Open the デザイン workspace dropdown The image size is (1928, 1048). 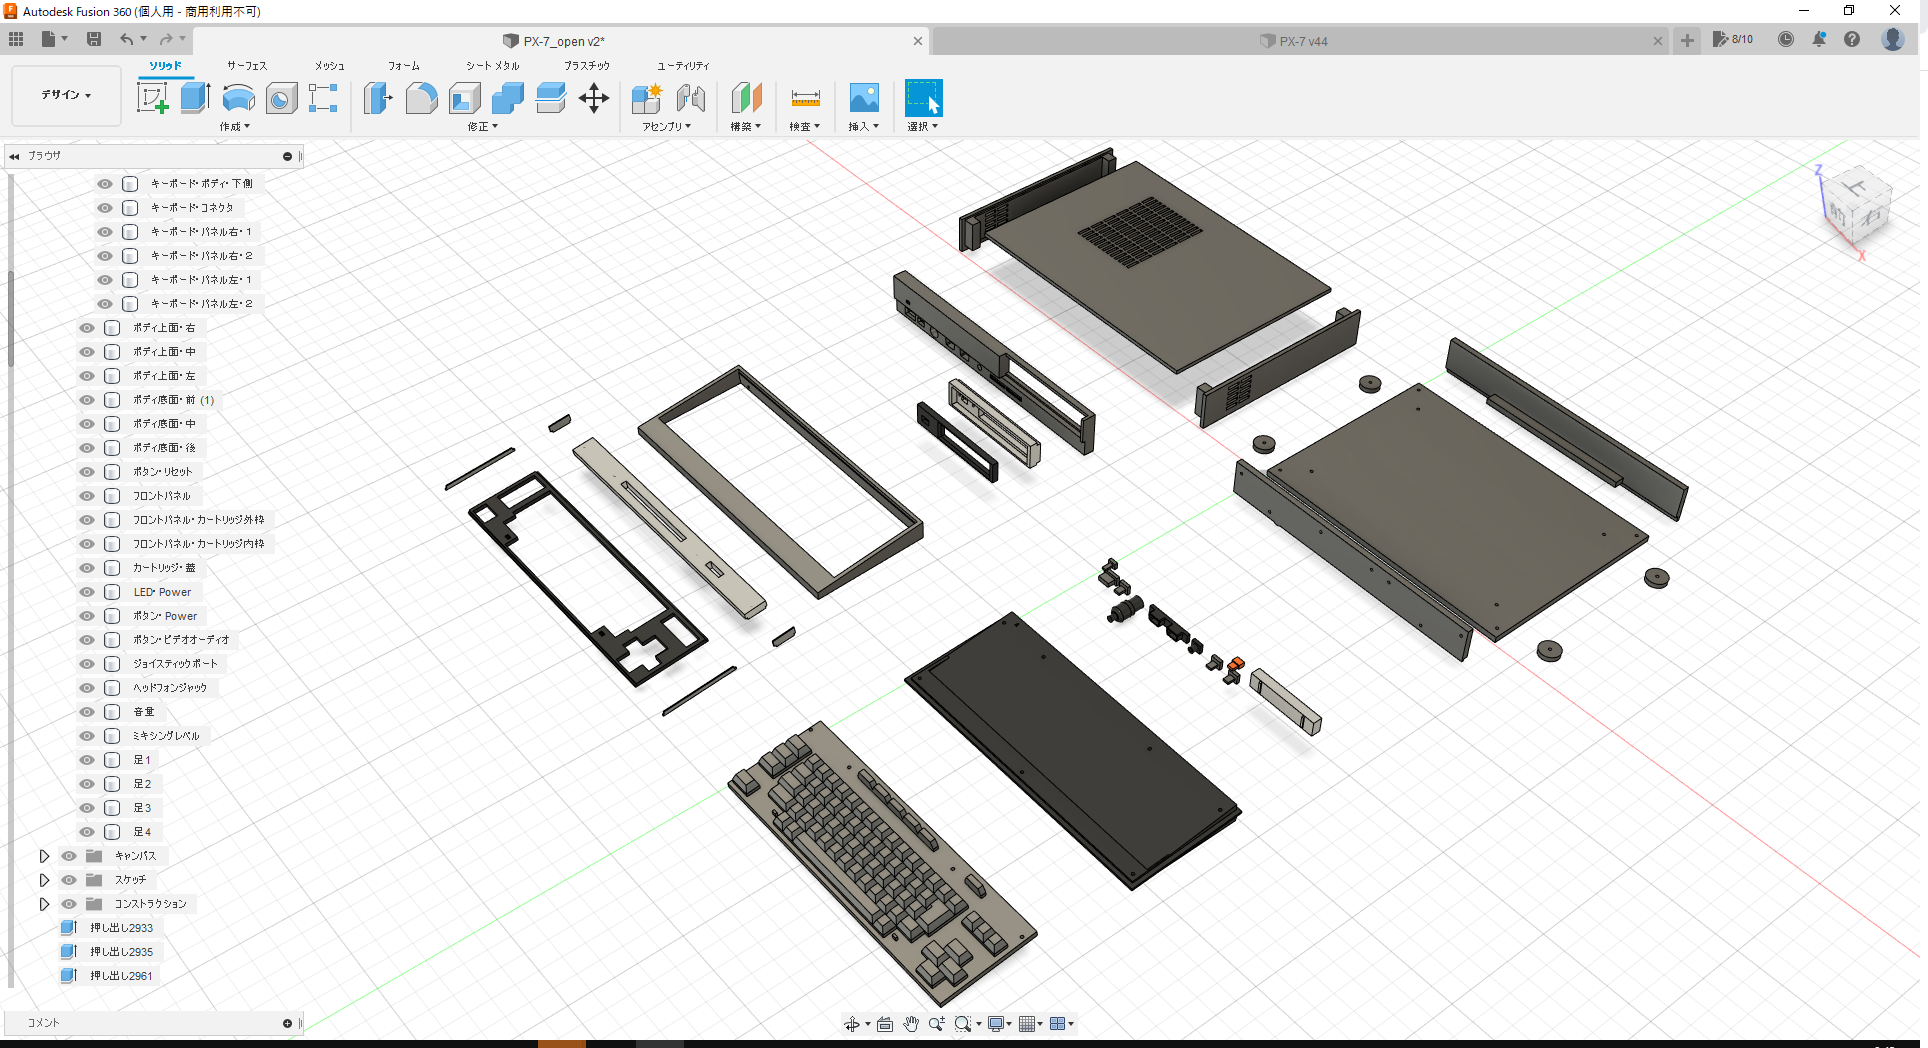pos(64,95)
